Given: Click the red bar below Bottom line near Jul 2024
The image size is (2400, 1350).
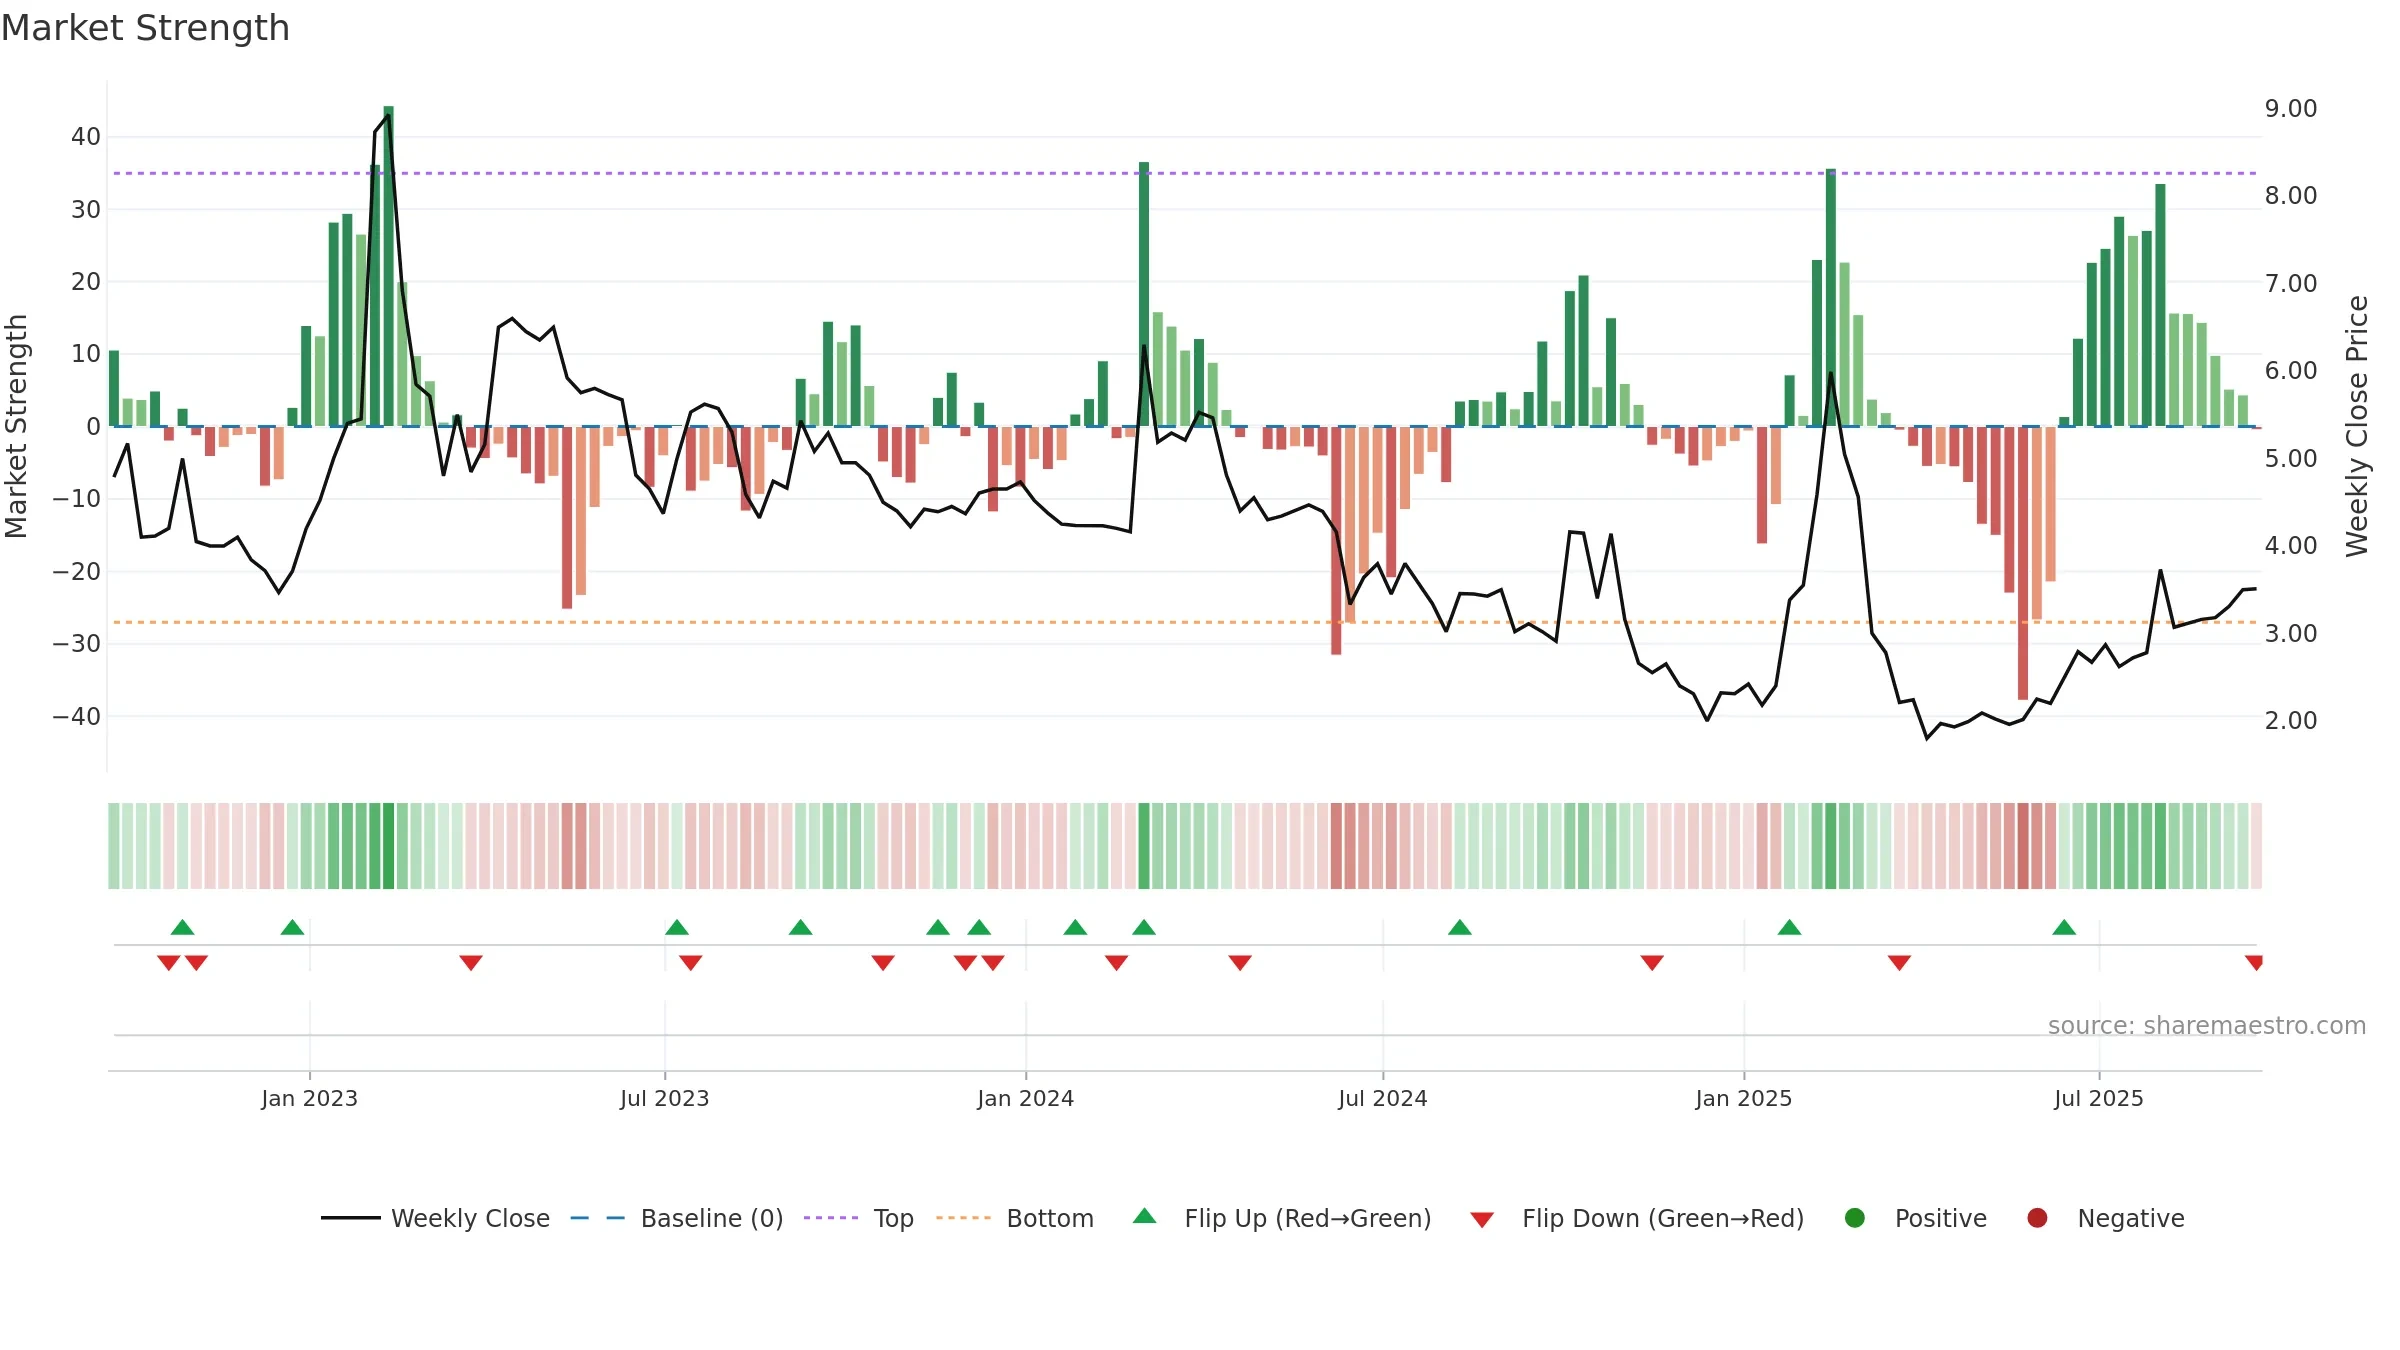Looking at the screenshot, I should [1336, 541].
